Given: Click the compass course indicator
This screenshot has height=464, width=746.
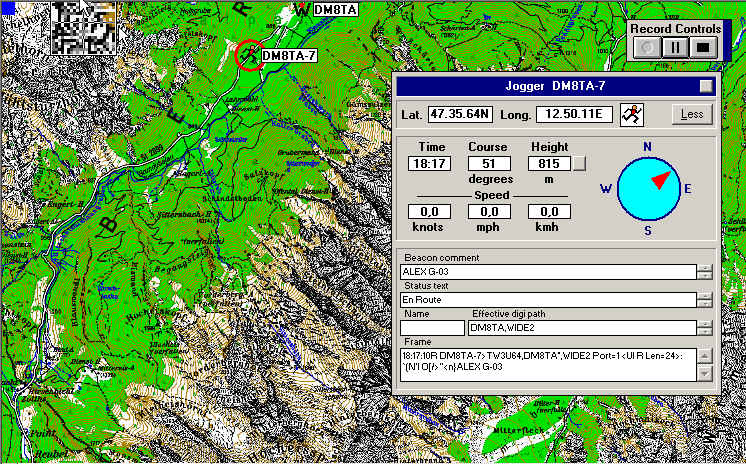Looking at the screenshot, I should click(x=648, y=189).
